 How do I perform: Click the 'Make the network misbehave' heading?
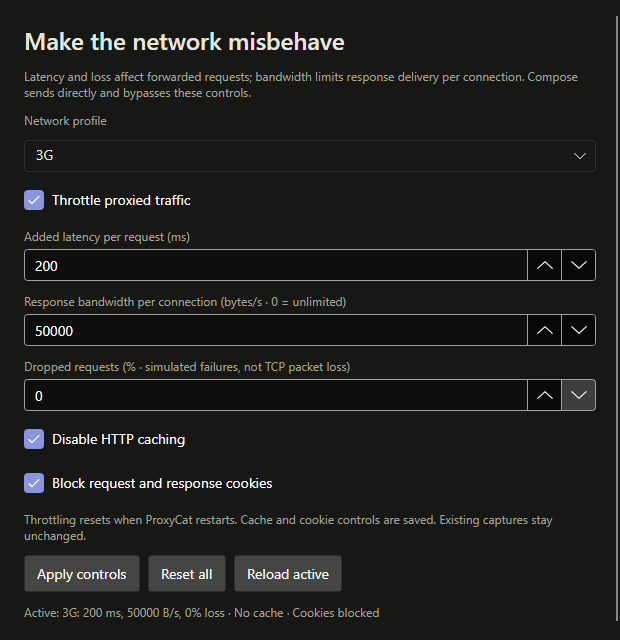[x=184, y=42]
